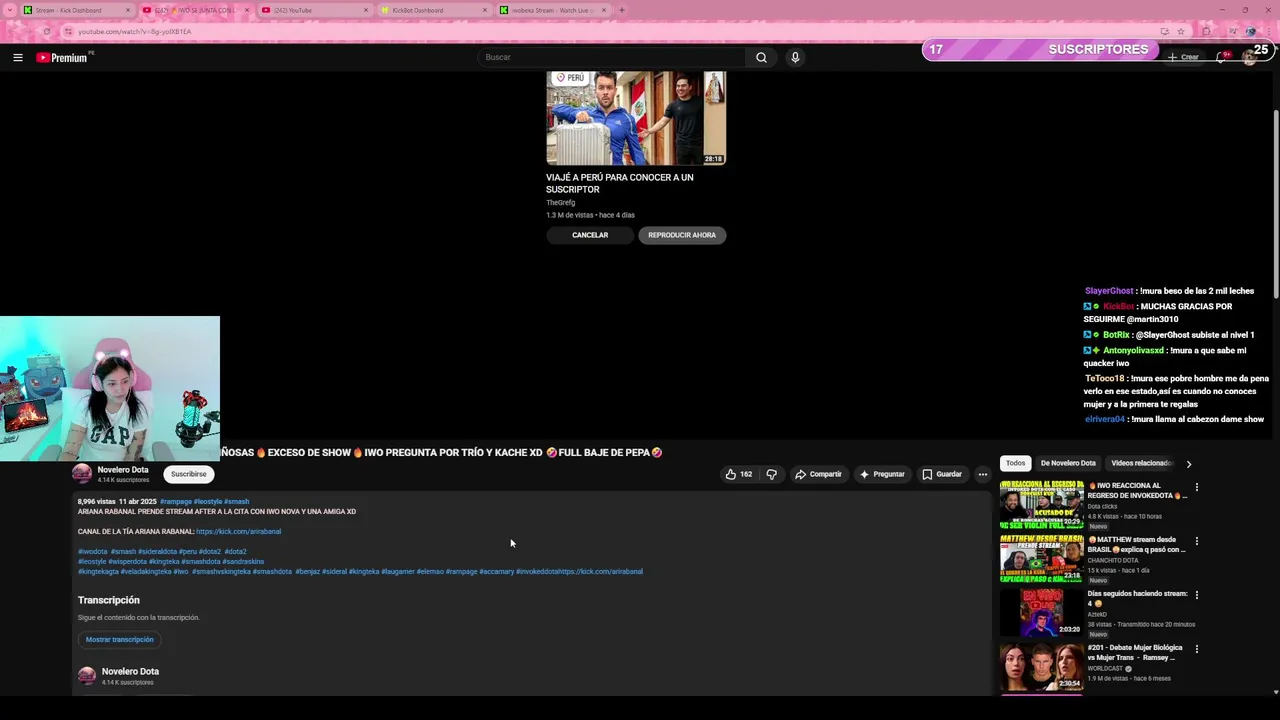Go to YouTube Premium home logo
Viewport: 1280px width, 720px height.
coord(63,58)
